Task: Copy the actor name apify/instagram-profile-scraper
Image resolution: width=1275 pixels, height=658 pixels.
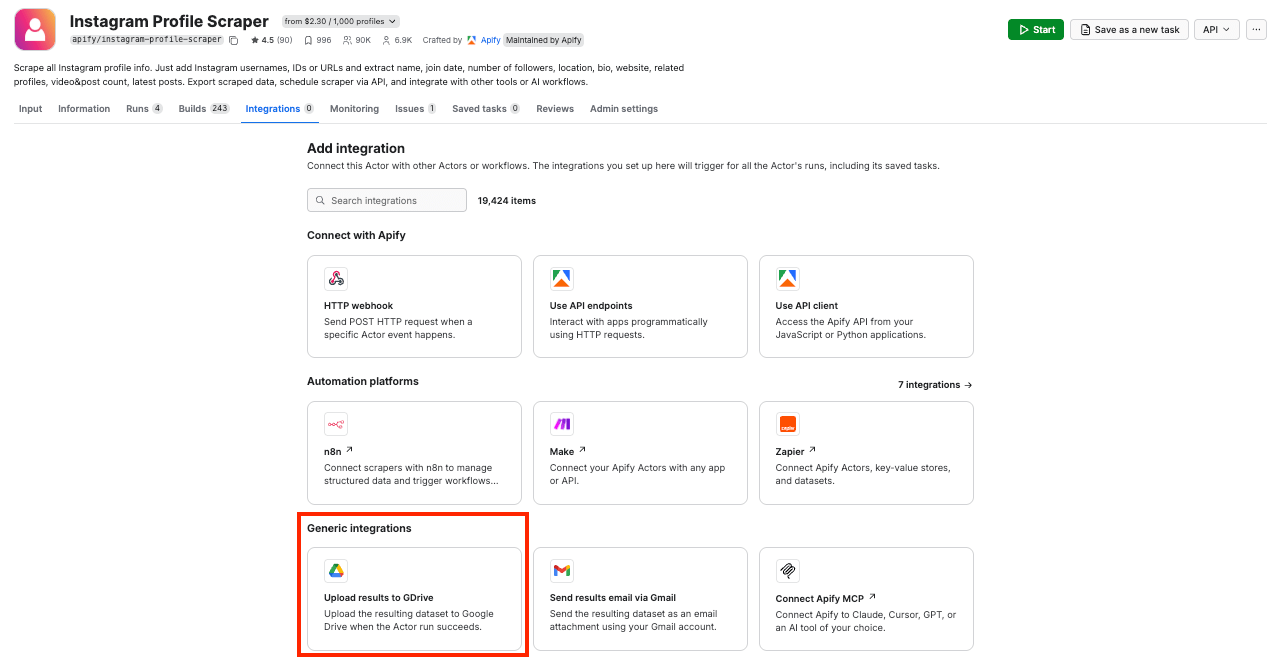Action: tap(234, 39)
